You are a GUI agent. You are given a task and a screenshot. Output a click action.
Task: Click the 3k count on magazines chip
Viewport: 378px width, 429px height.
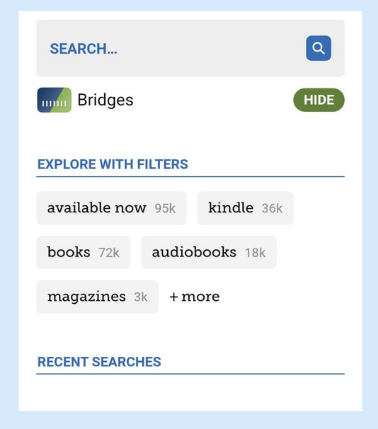(x=141, y=297)
